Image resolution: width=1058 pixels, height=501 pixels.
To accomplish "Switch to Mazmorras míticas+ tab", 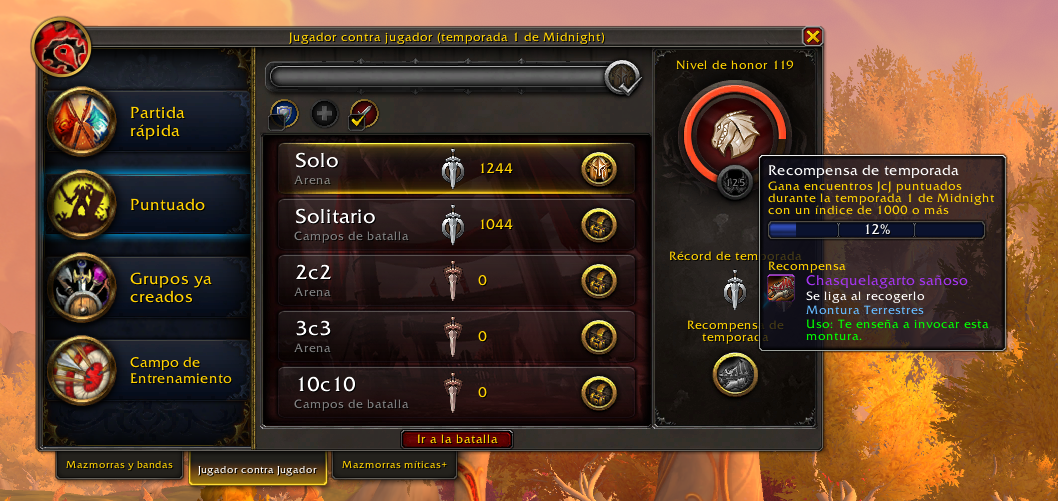I will click(394, 465).
